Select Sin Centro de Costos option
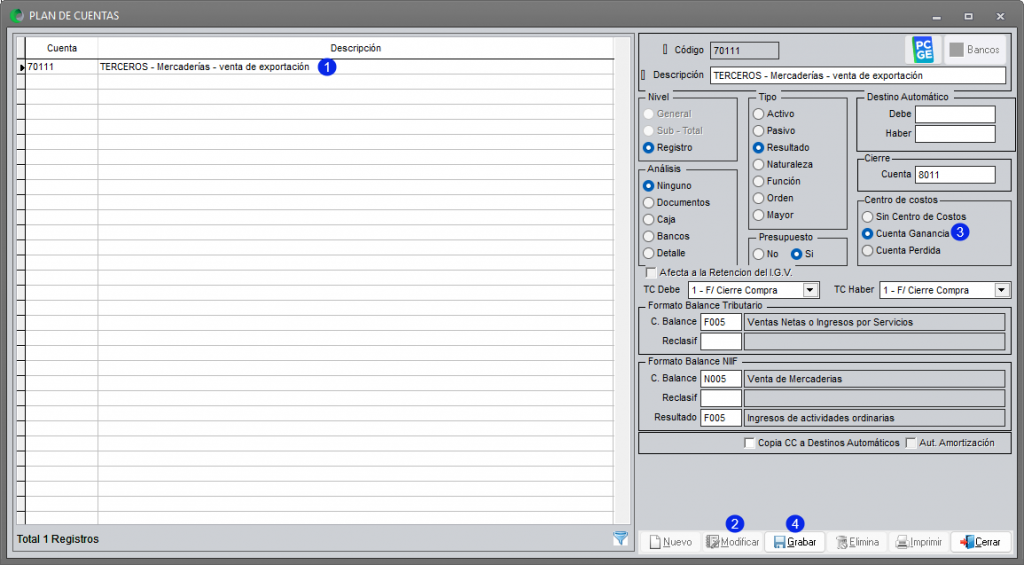Image resolution: width=1024 pixels, height=565 pixels. point(867,217)
